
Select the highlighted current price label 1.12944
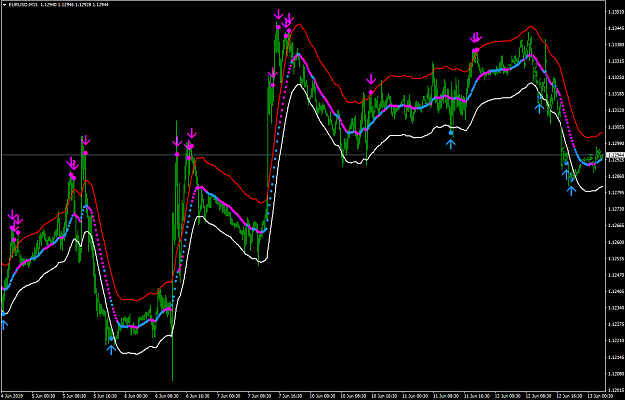click(x=615, y=155)
